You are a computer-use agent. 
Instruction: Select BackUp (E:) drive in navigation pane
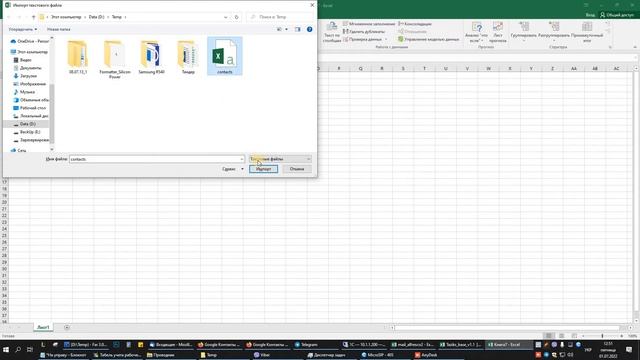(27, 132)
